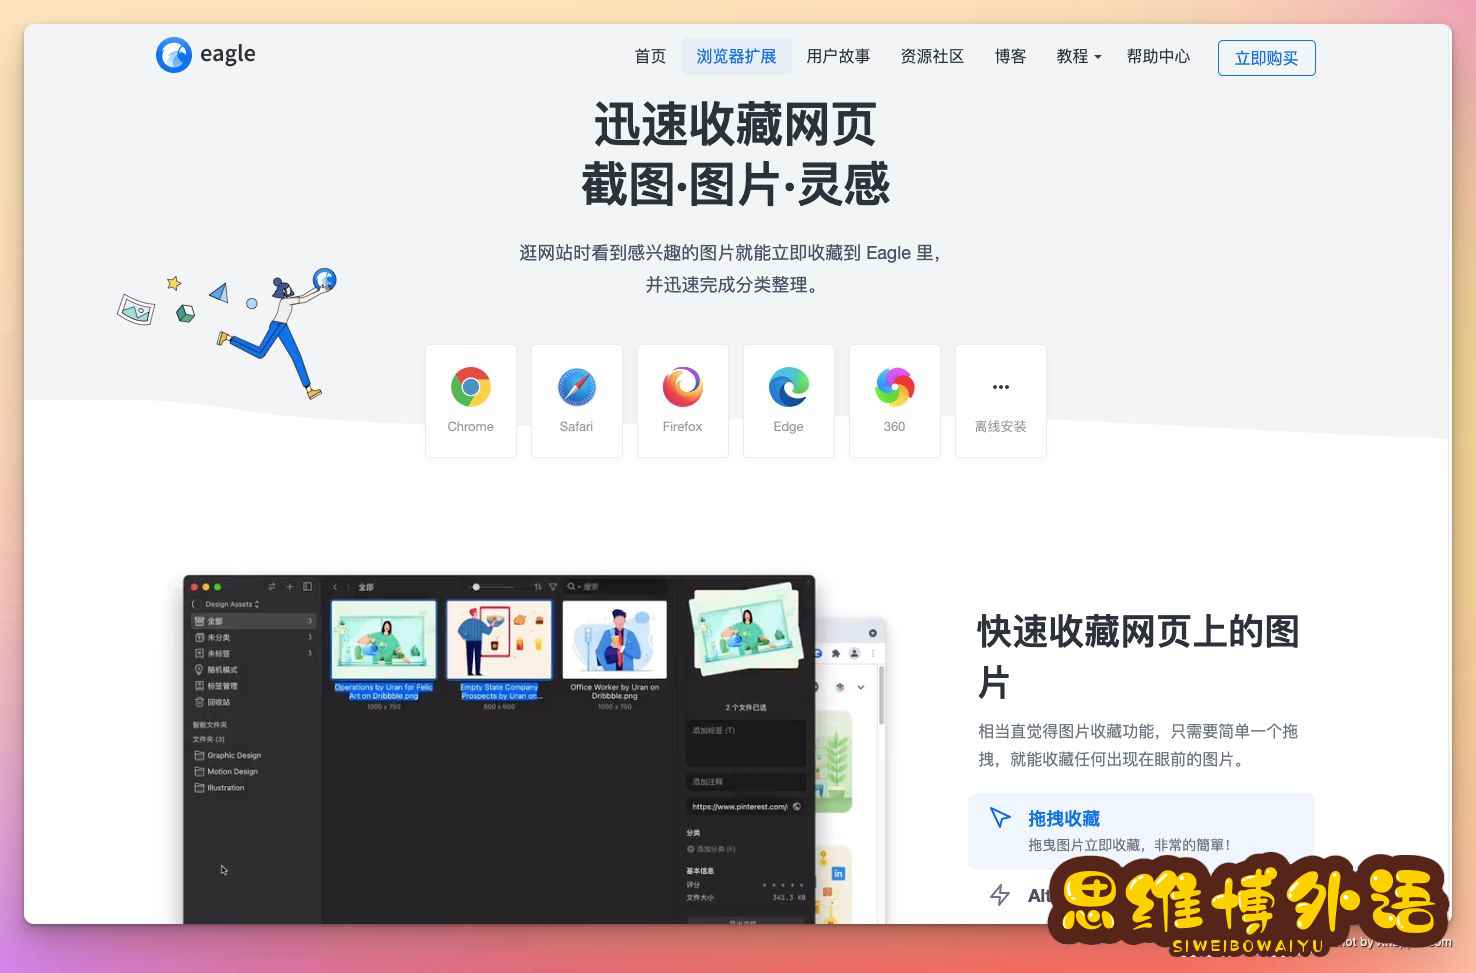
Task: Open 帮助中心 from the nav bar
Action: point(1158,57)
